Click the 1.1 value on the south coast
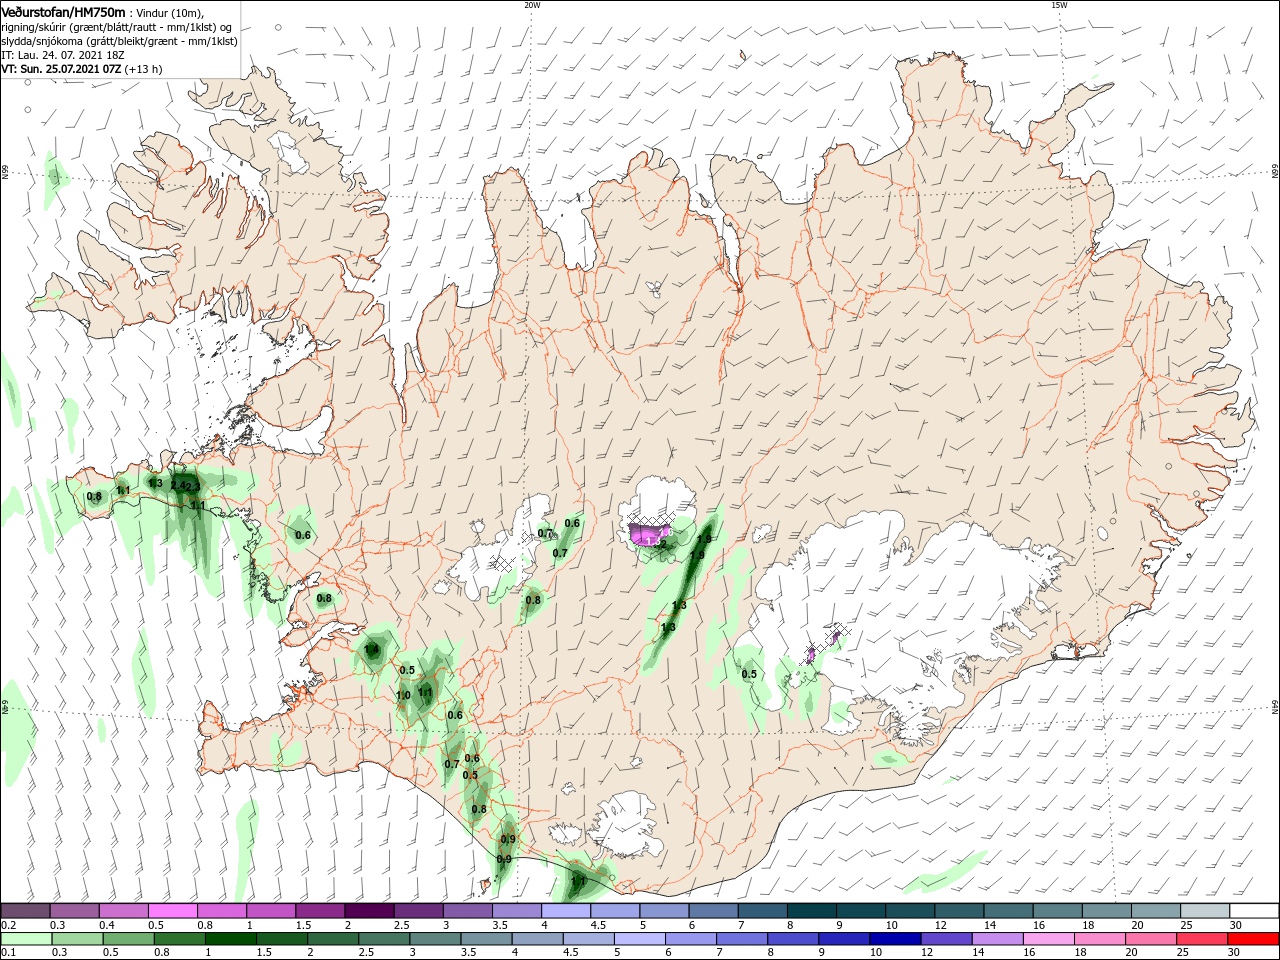1280x960 pixels. coord(578,881)
